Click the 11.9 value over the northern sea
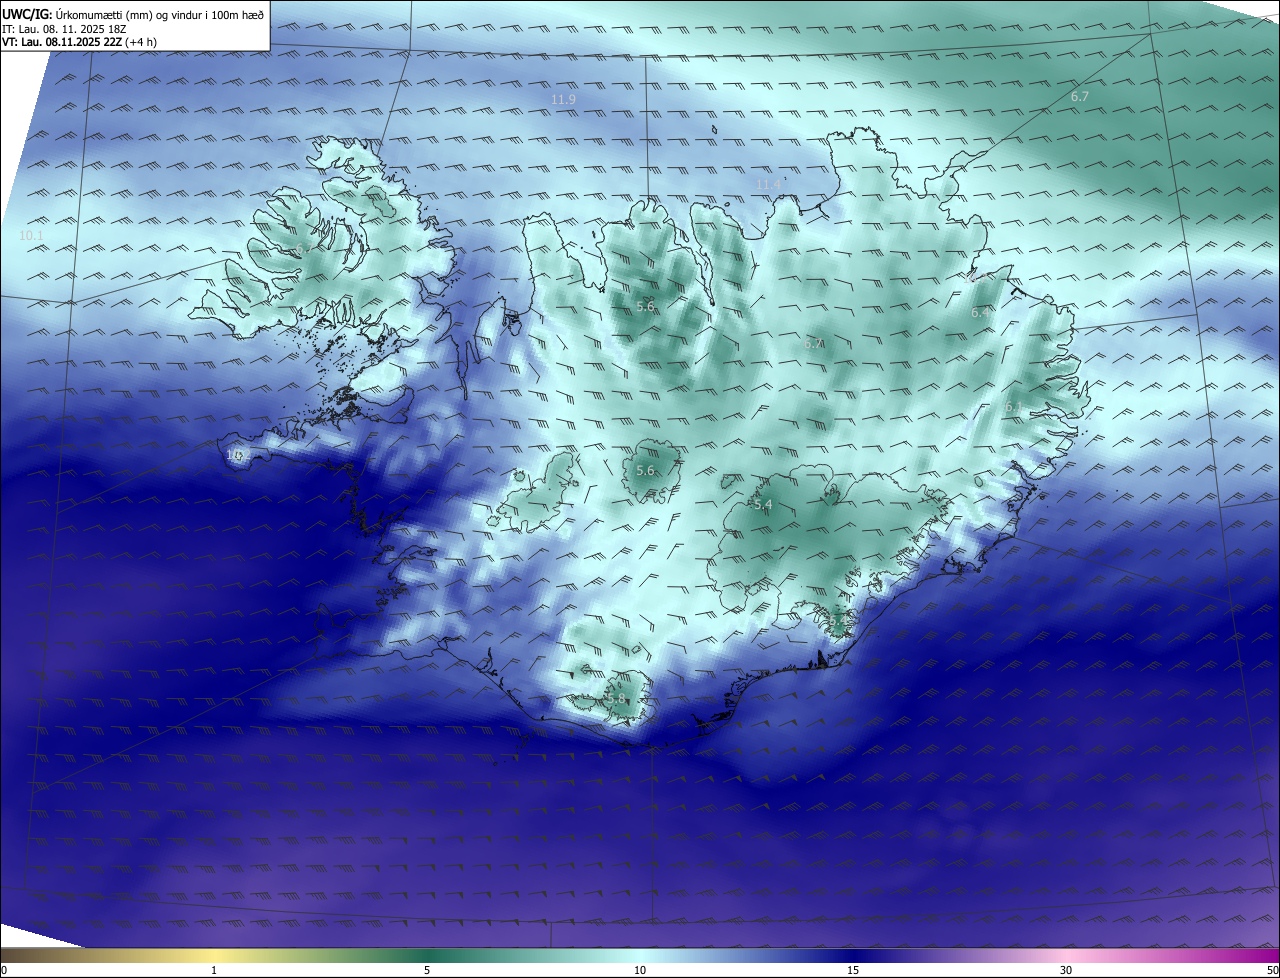Screen dimensions: 1280x978 (x=563, y=99)
